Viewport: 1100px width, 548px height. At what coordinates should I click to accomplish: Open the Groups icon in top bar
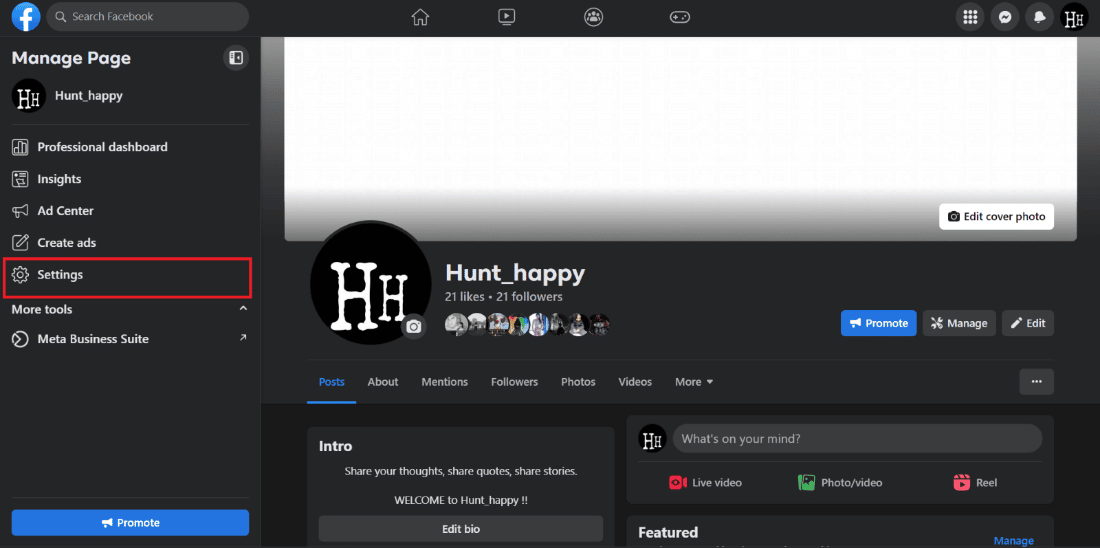pos(593,17)
